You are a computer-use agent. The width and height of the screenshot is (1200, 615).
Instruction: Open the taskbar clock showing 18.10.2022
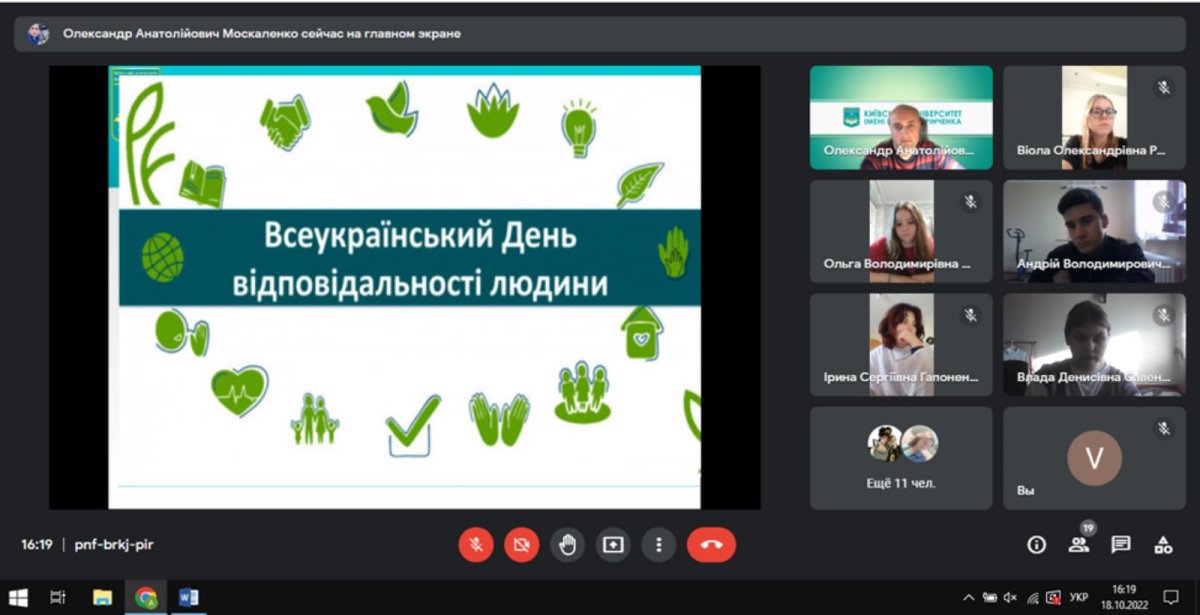pos(1125,597)
